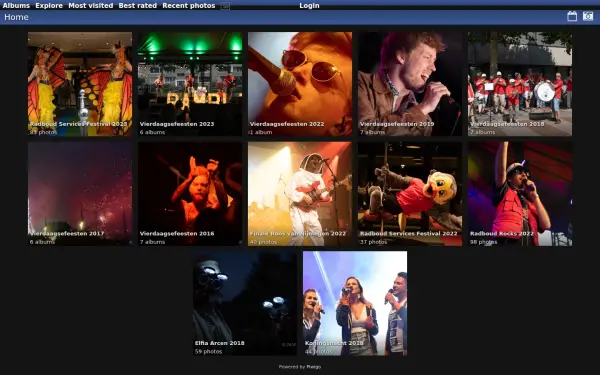Open Radboud Services Festival 2023 album

(x=80, y=84)
